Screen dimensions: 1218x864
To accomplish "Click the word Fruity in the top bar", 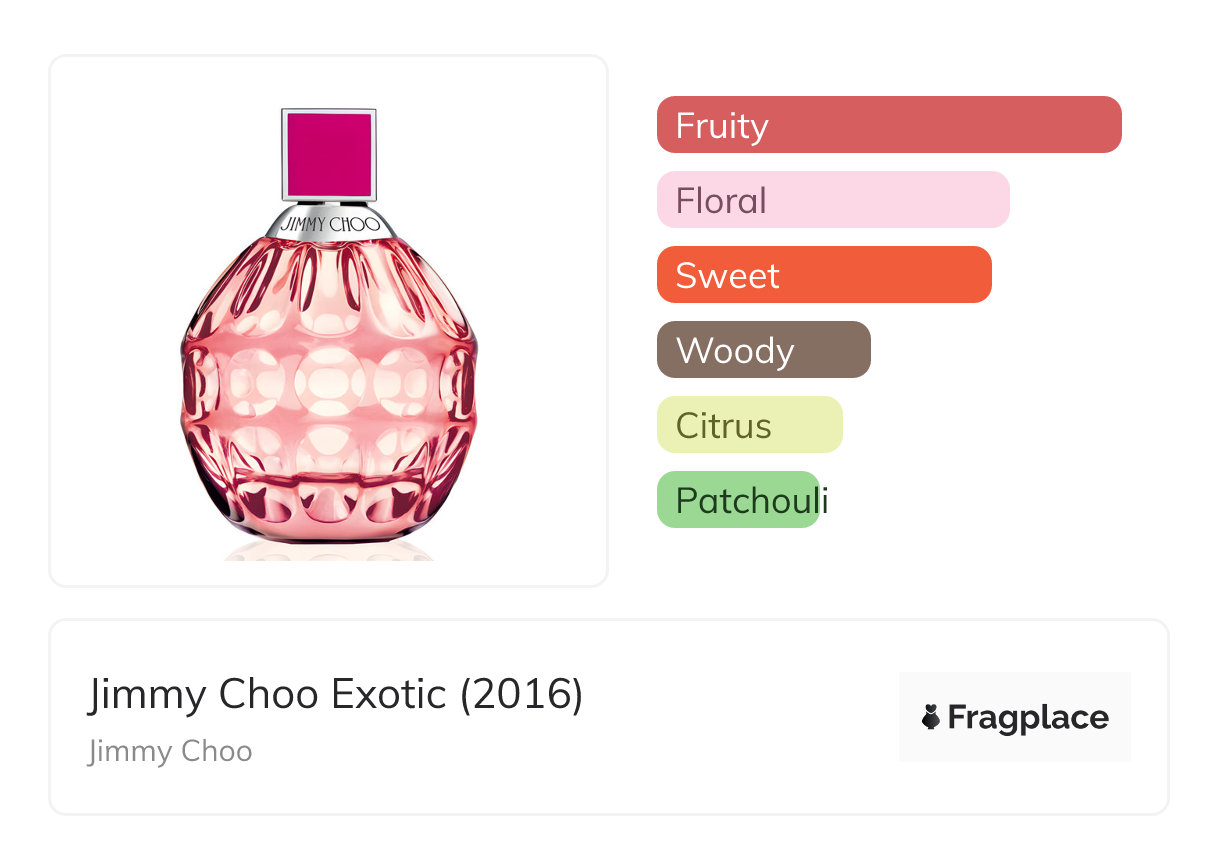I will (722, 126).
